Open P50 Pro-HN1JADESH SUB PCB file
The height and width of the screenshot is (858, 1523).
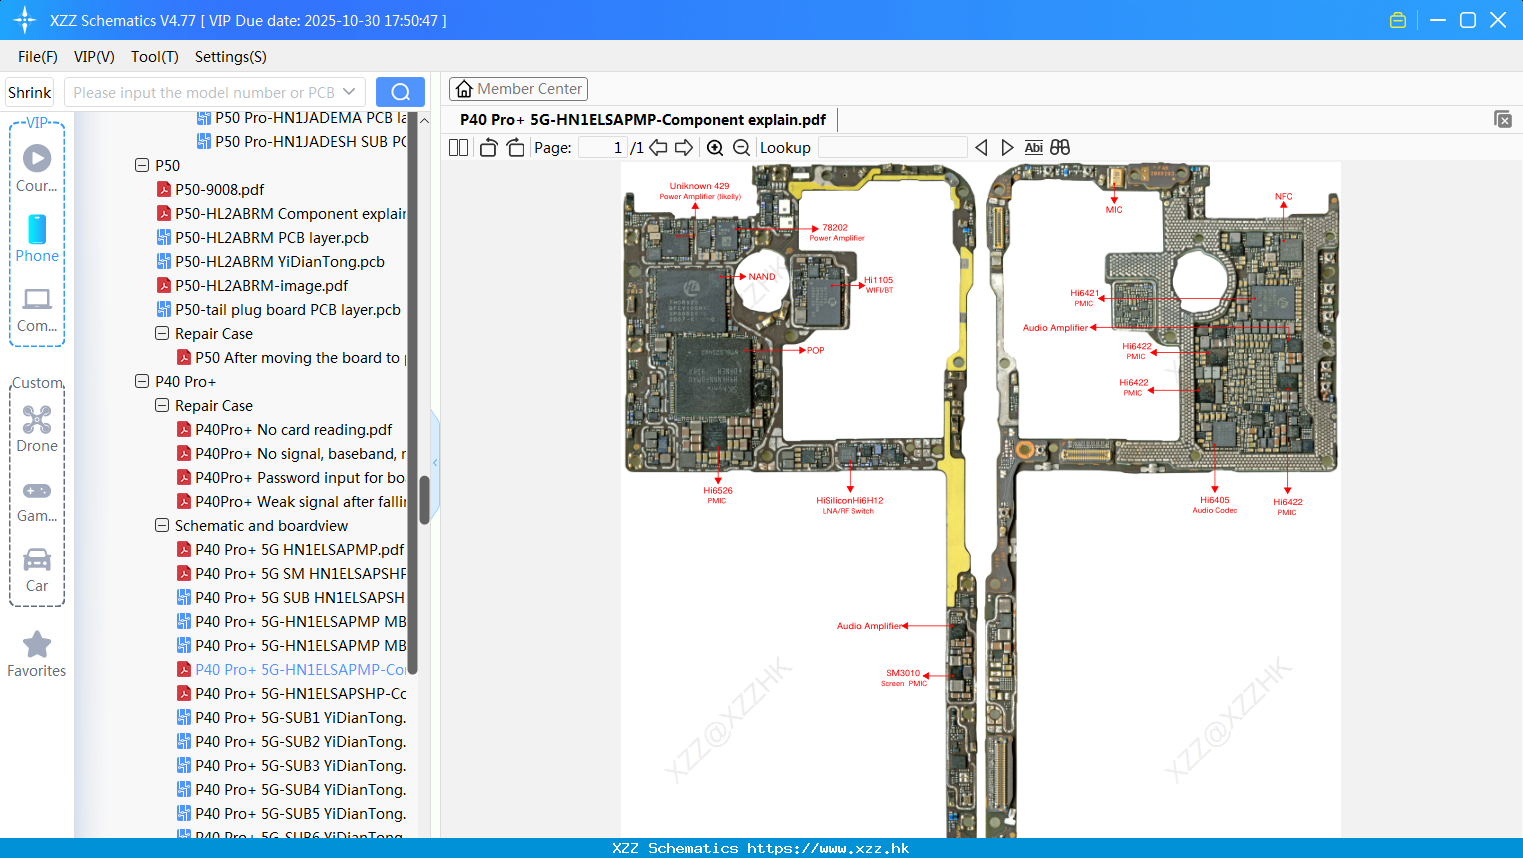302,141
